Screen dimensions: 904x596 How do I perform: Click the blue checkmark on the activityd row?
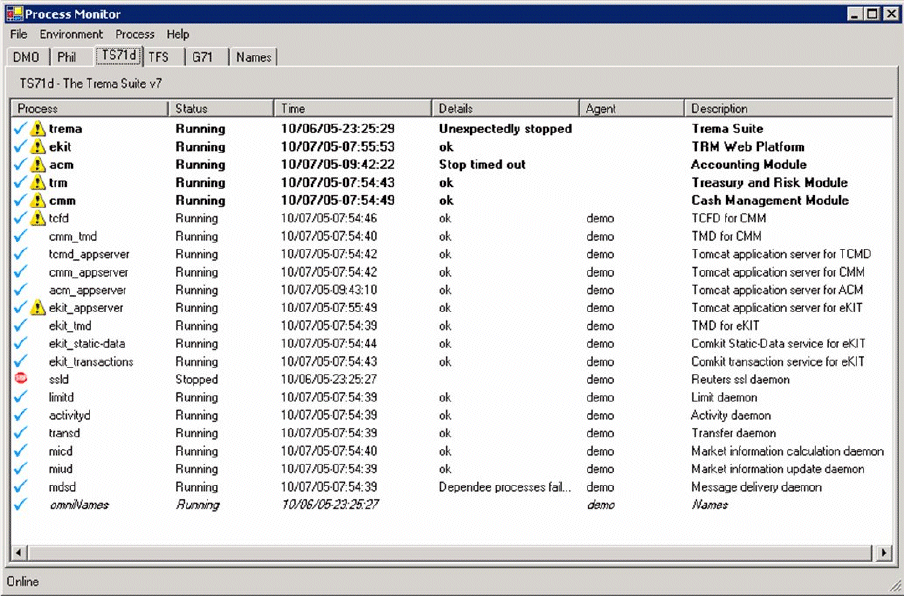pos(21,414)
